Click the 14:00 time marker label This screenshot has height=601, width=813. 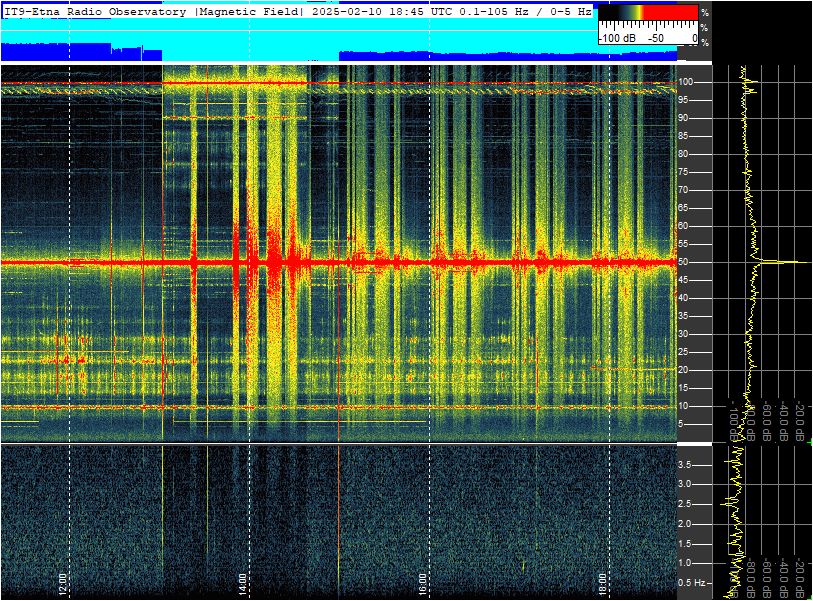tap(242, 584)
